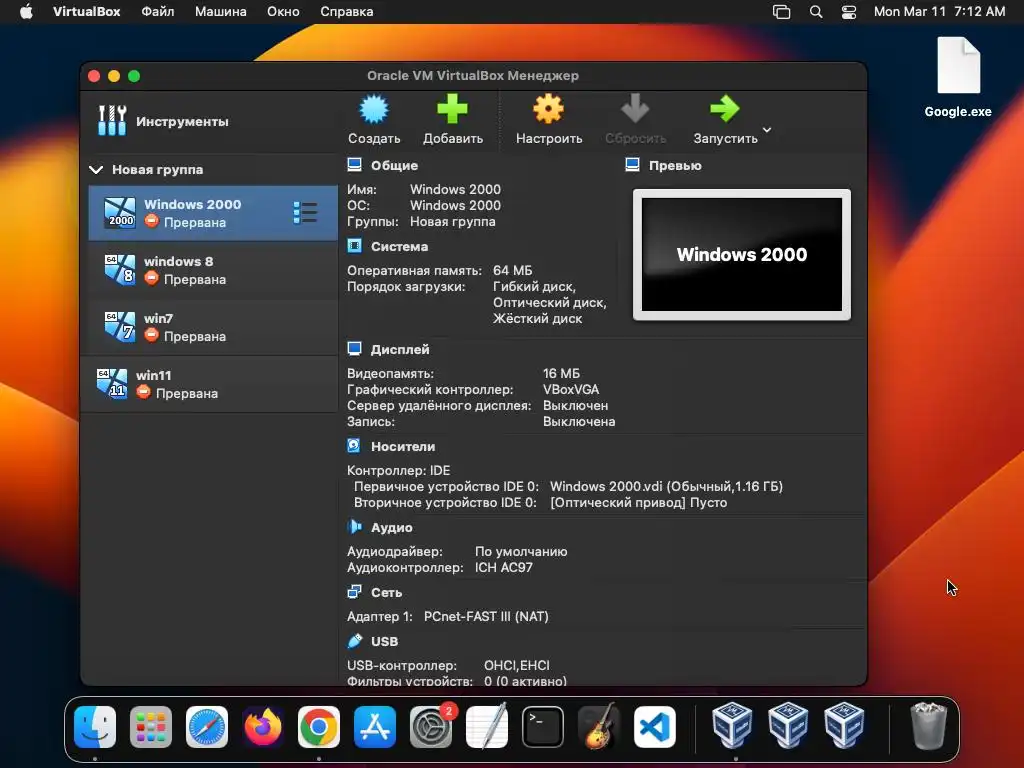The width and height of the screenshot is (1024, 768).
Task: Open the Запустить dropdown chevron
Action: tap(767, 129)
